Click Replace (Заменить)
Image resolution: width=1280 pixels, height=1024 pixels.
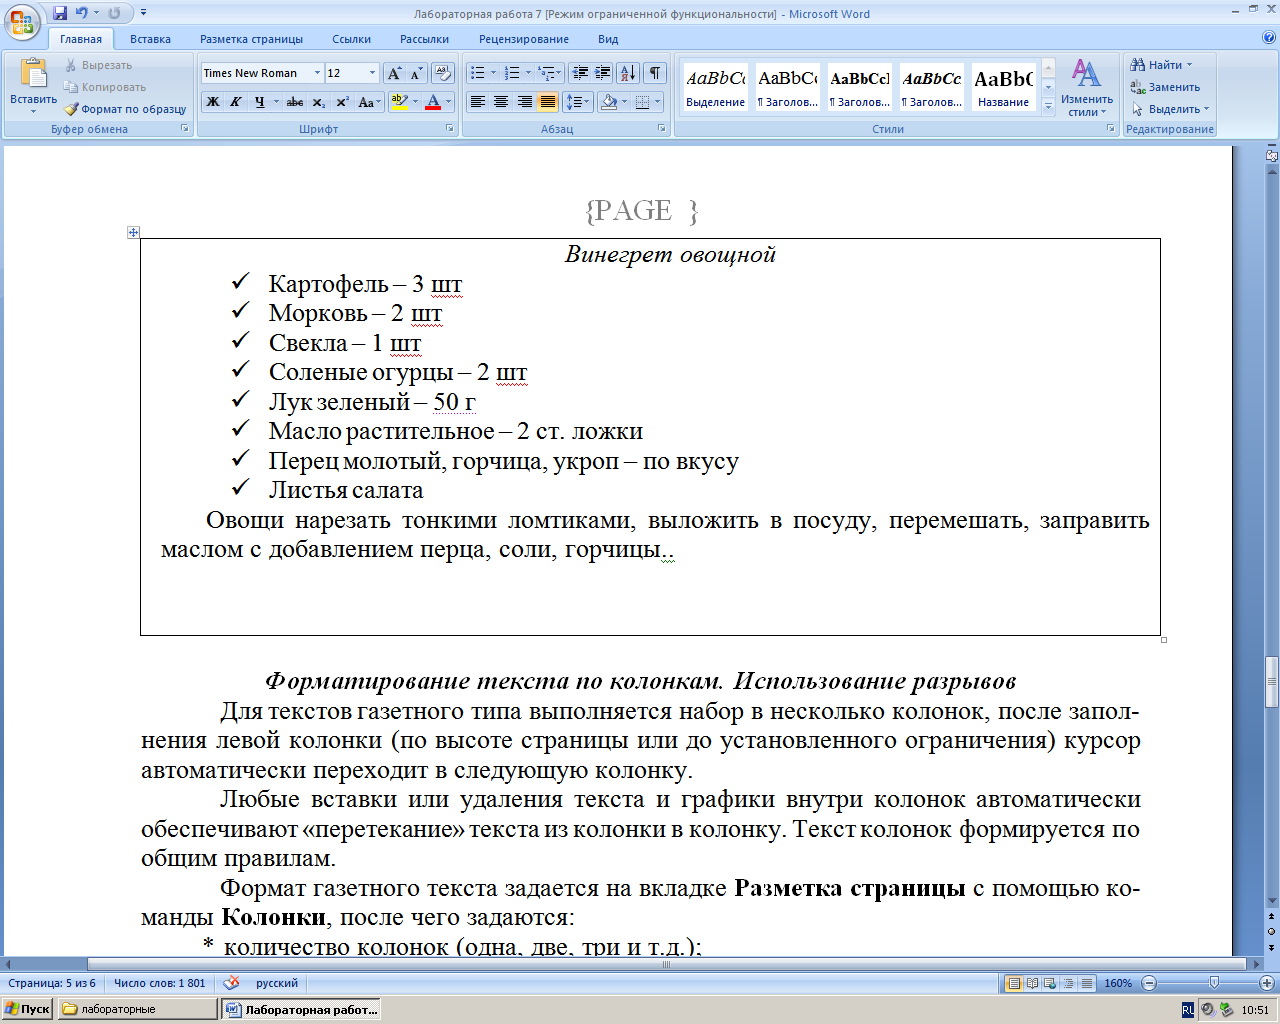coord(1166,87)
